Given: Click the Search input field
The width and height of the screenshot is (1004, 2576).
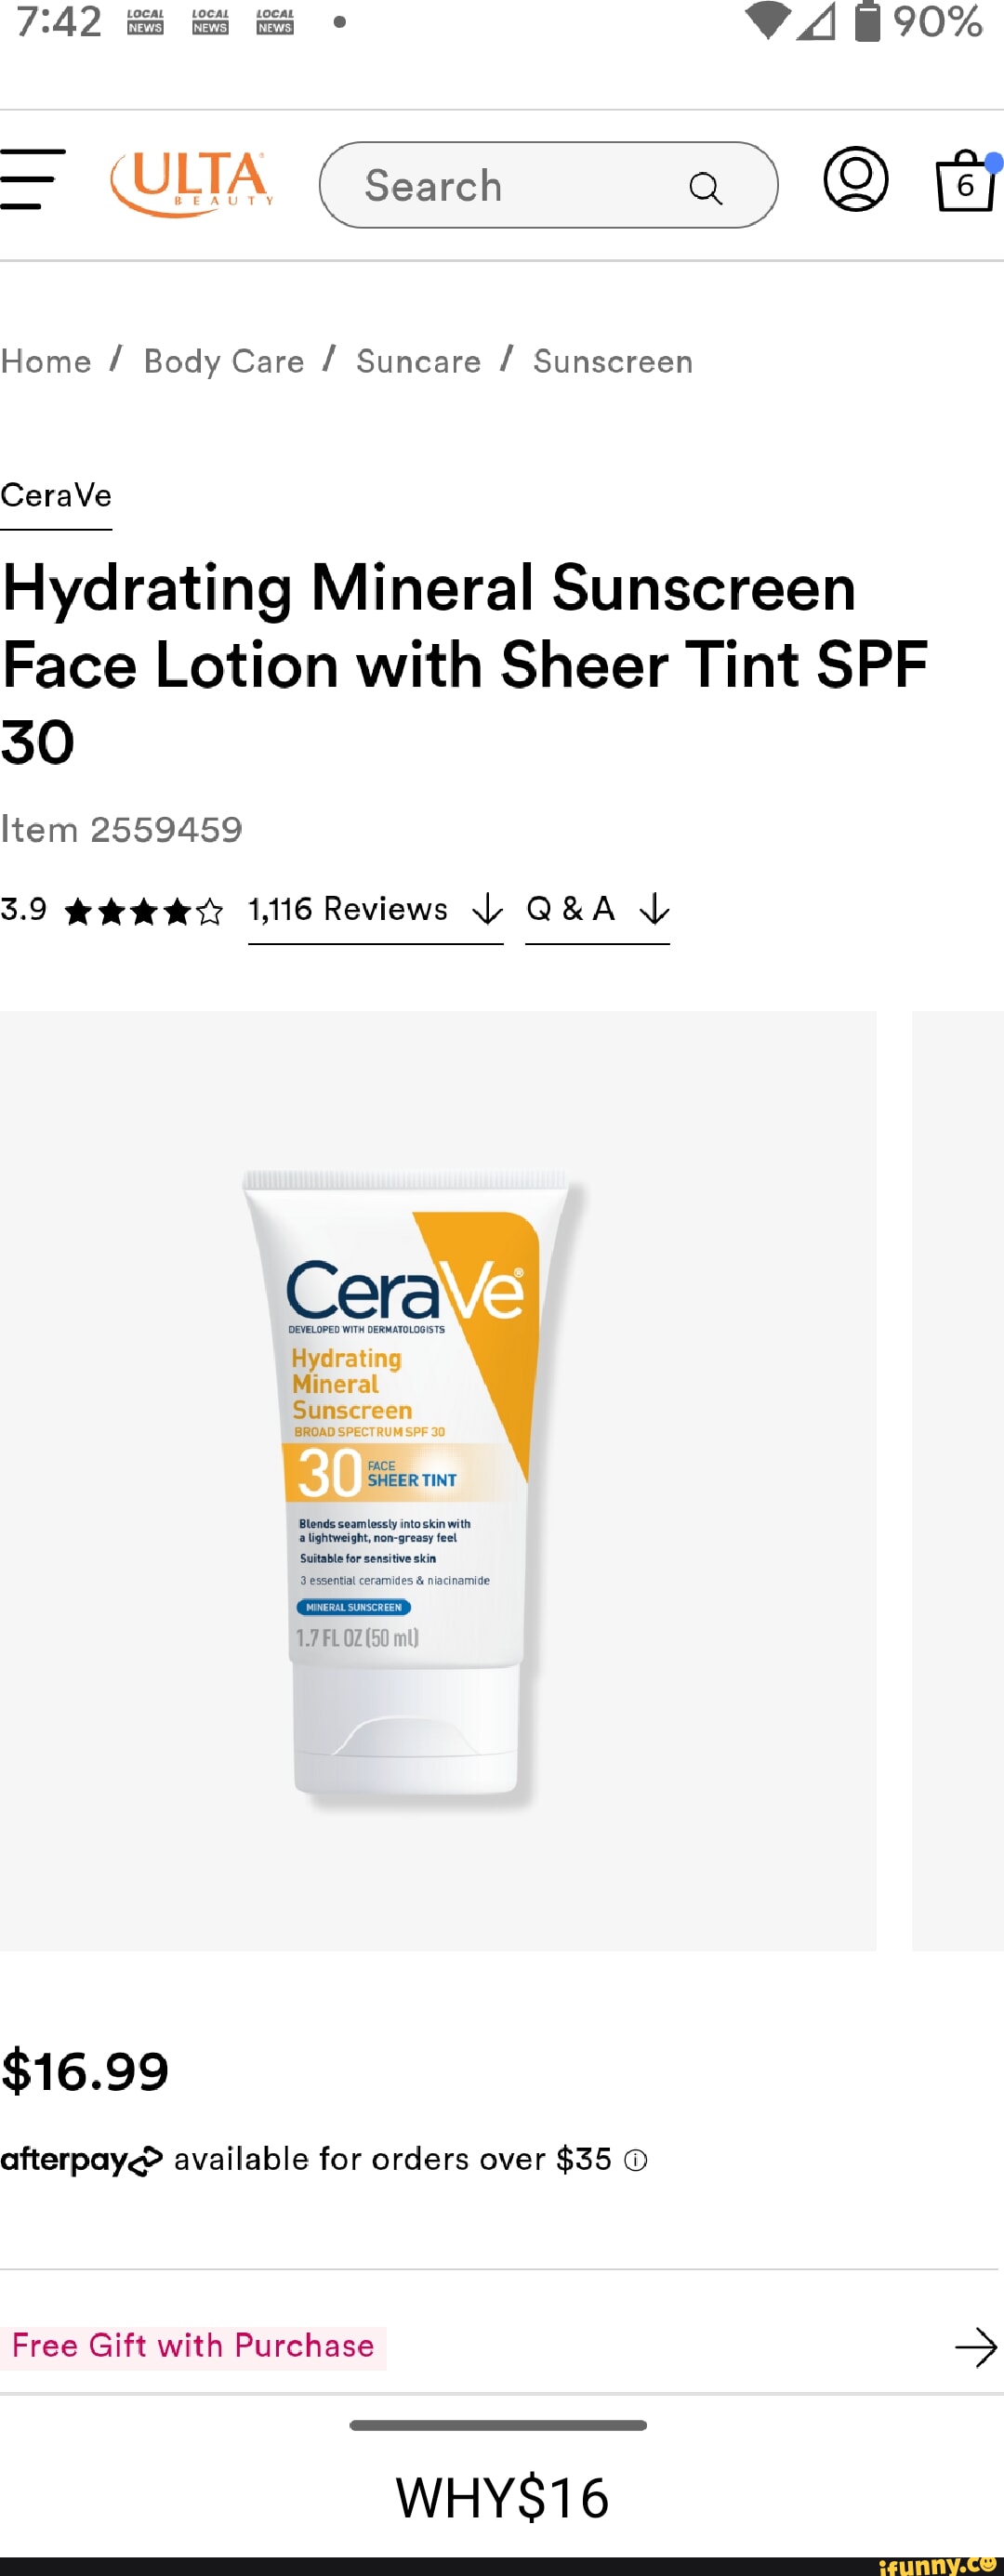Looking at the screenshot, I should [548, 185].
